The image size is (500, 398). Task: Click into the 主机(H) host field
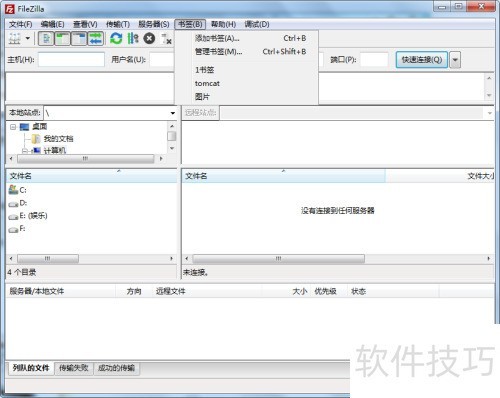[71, 60]
